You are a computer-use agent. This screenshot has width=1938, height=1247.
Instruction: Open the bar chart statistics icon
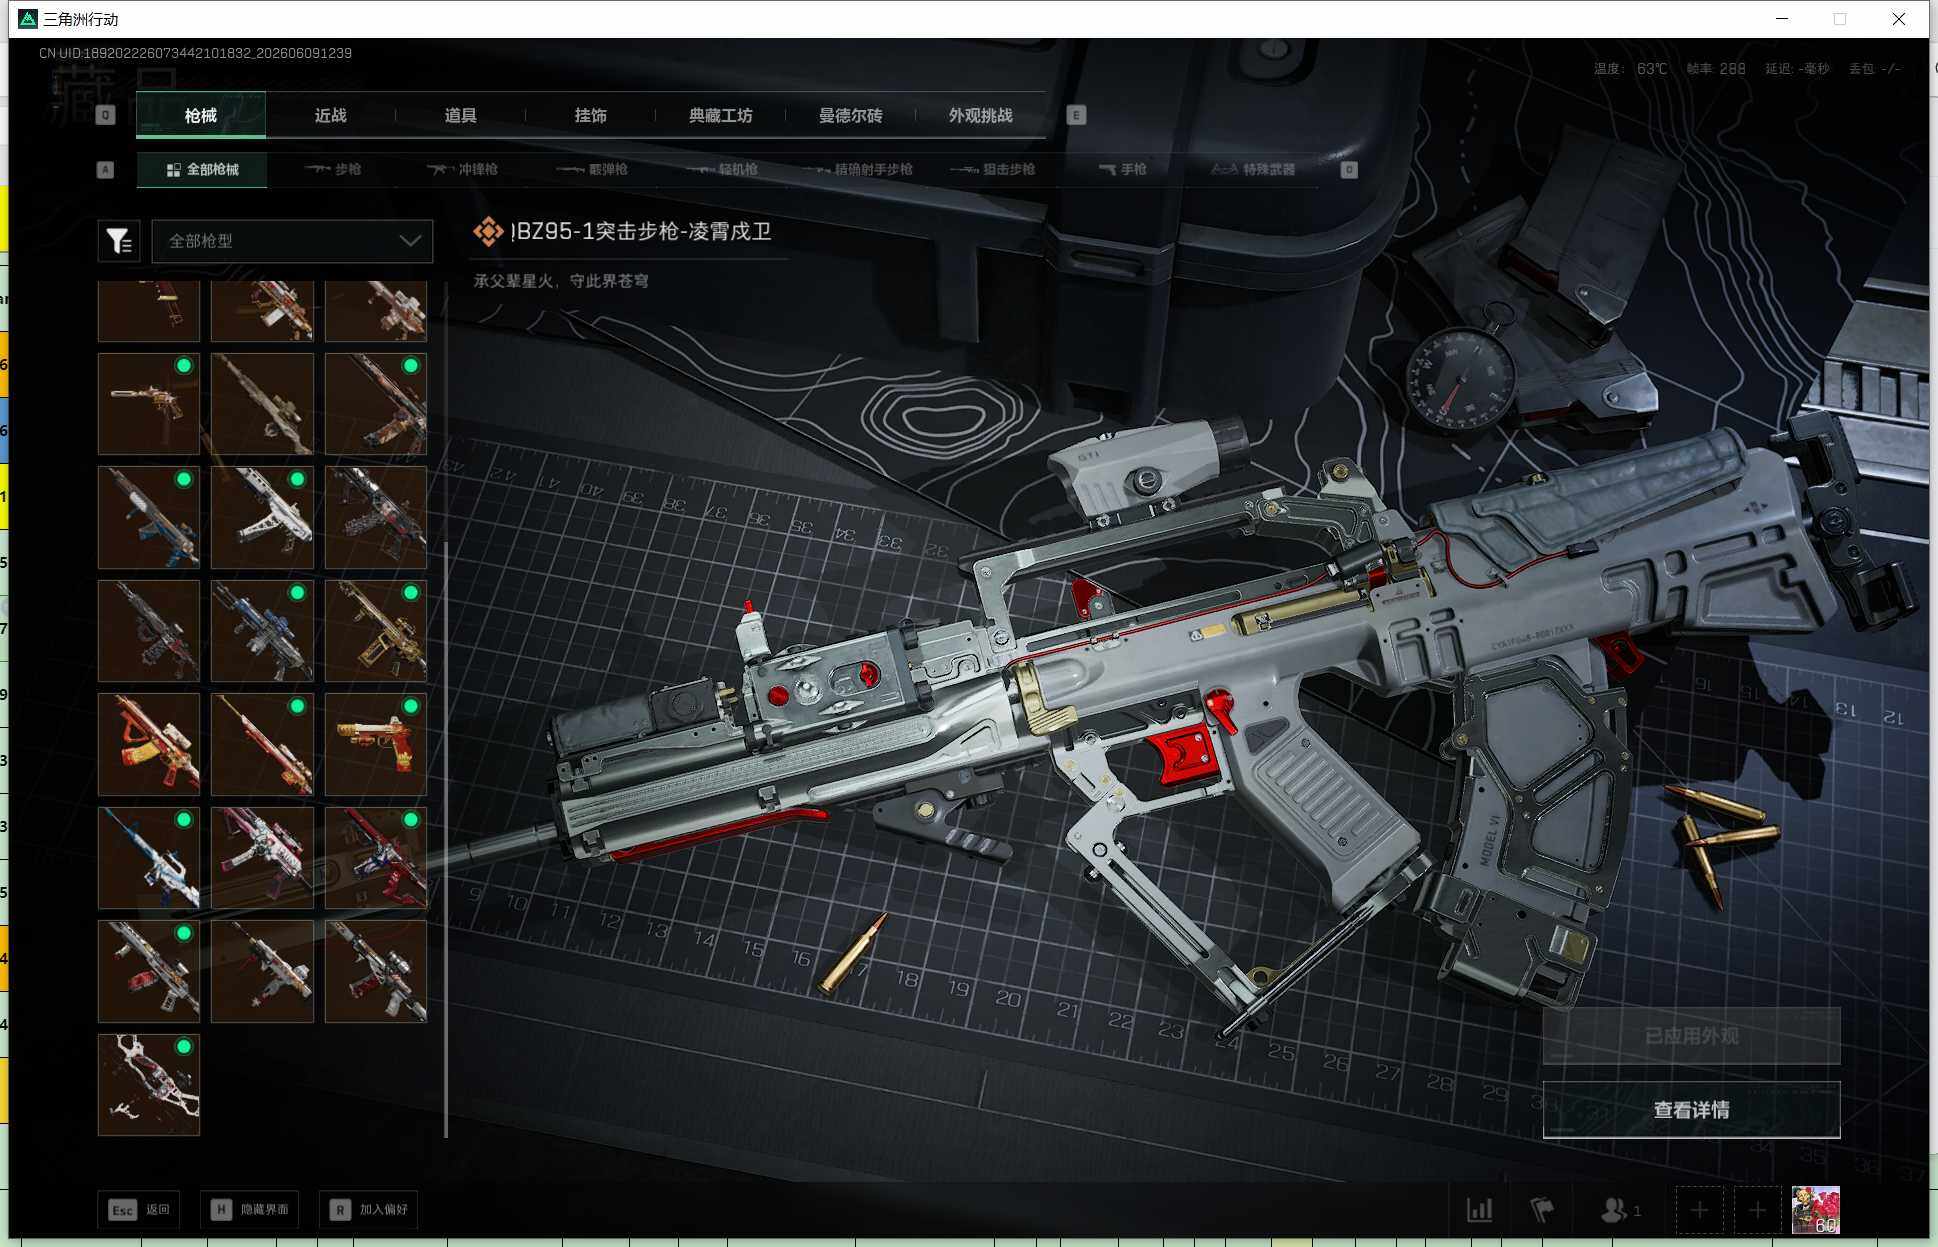(x=1479, y=1210)
